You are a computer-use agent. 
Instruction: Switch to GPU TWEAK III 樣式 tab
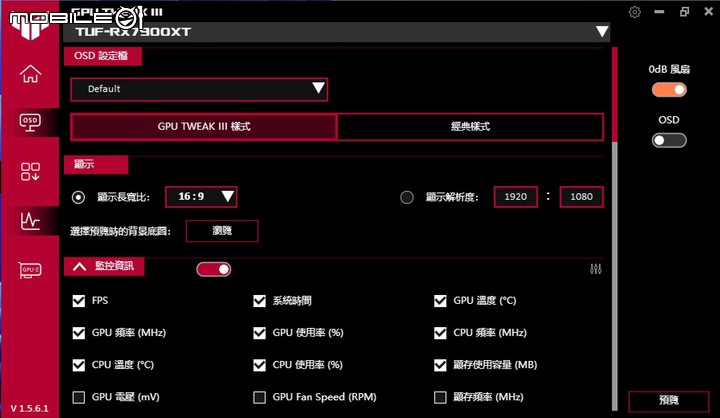pyautogui.click(x=204, y=126)
